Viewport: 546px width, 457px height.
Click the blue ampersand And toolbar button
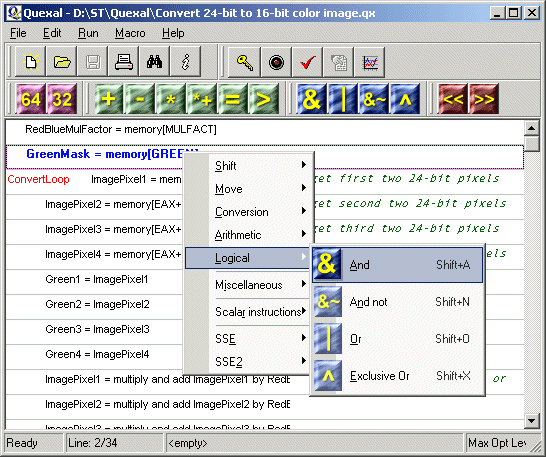[x=312, y=99]
